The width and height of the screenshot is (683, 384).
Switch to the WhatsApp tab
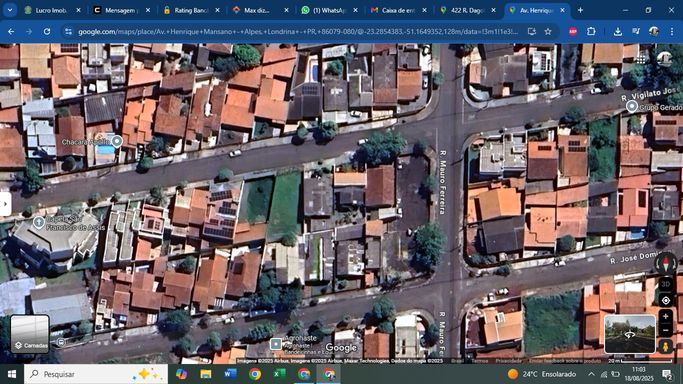point(330,10)
